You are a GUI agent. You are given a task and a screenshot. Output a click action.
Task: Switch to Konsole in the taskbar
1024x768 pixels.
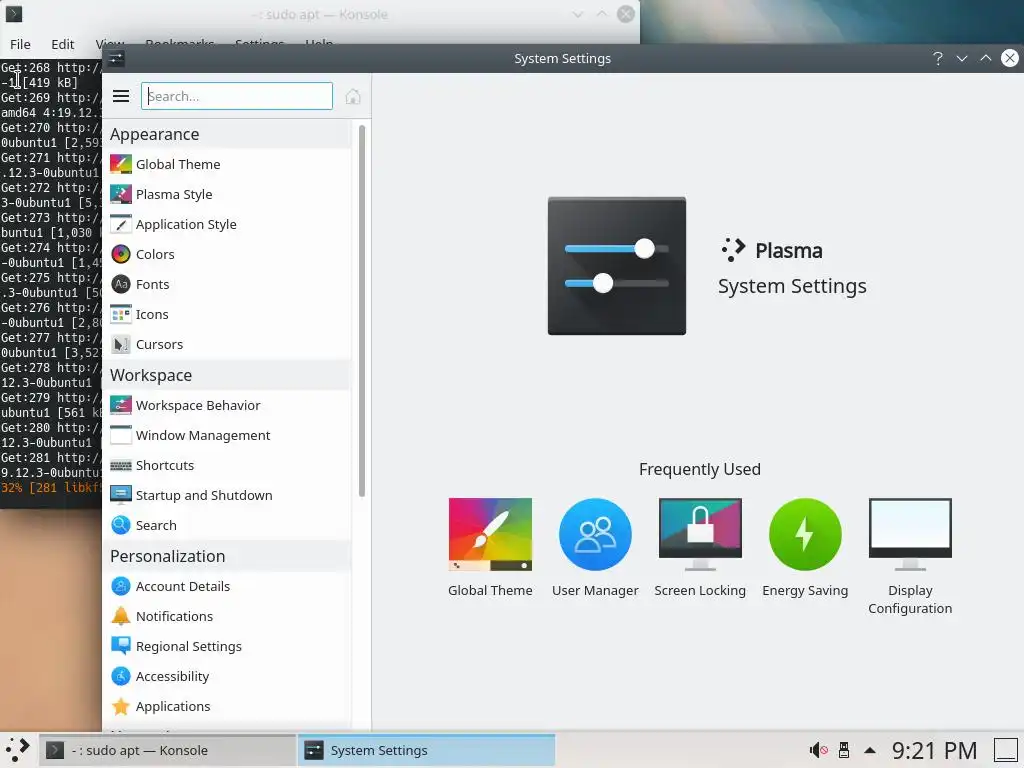click(x=167, y=750)
